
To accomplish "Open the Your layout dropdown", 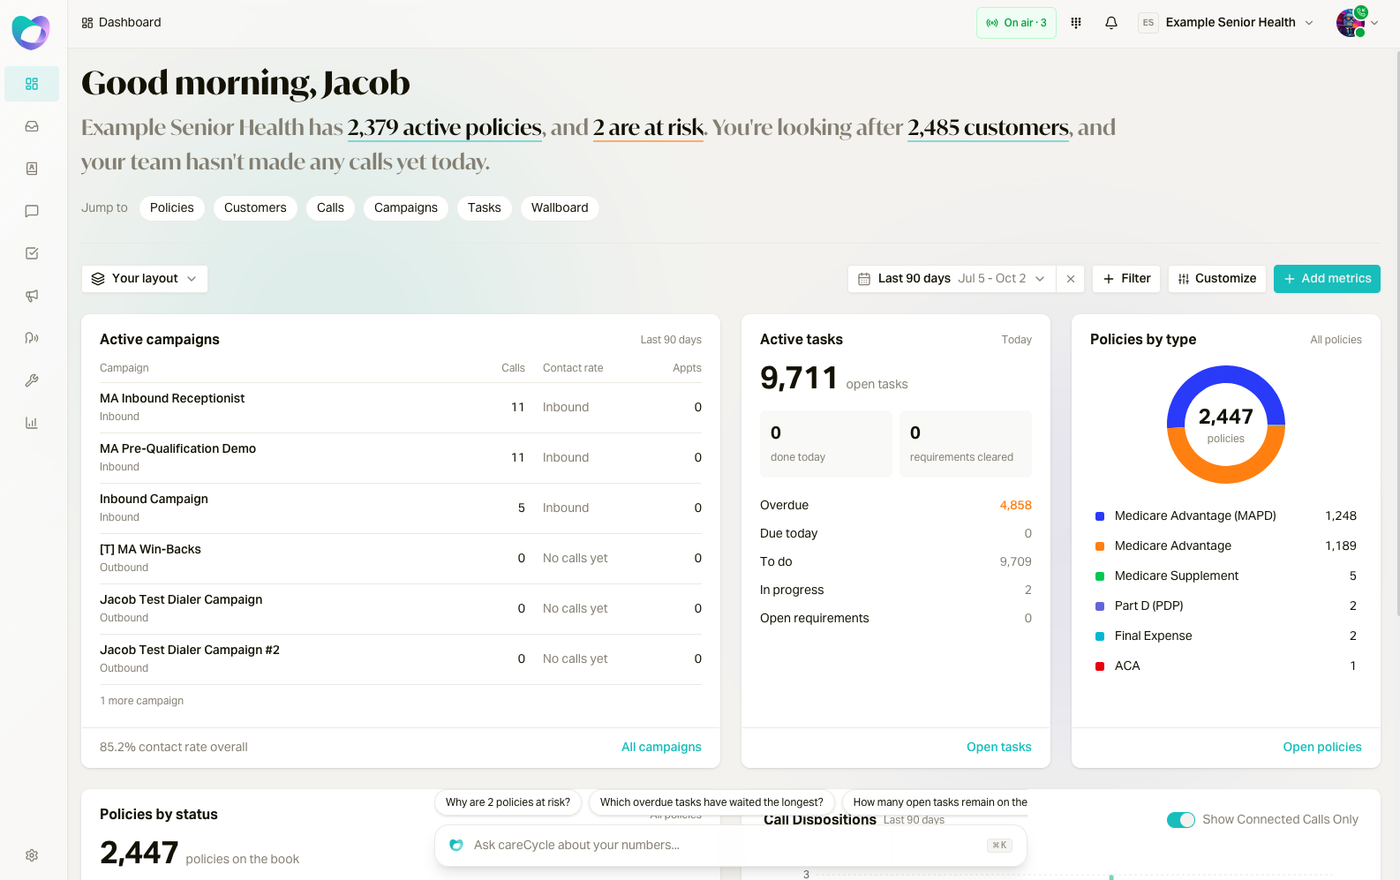I will (145, 279).
